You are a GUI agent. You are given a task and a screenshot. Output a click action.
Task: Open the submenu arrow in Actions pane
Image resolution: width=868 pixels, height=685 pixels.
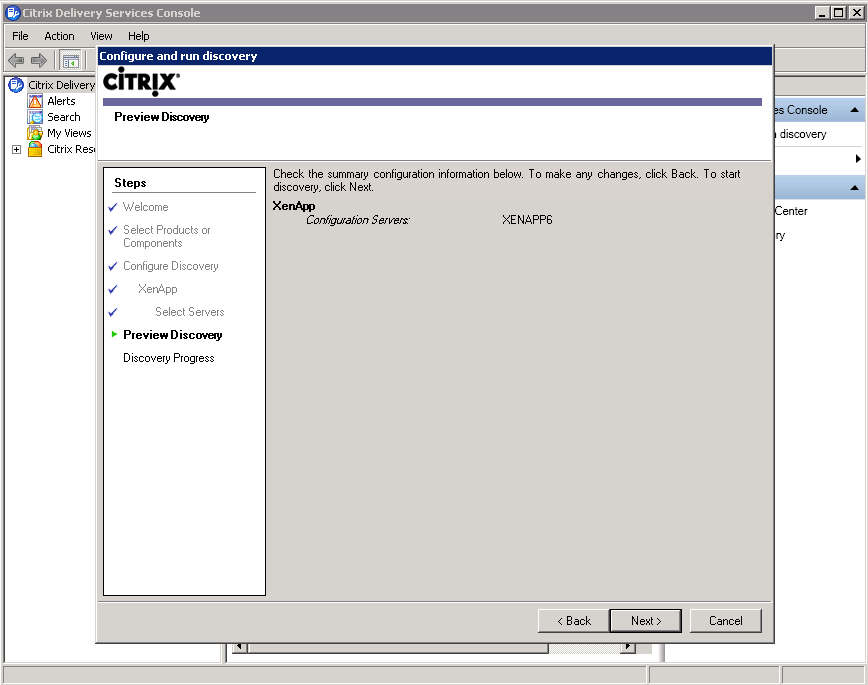click(x=858, y=158)
